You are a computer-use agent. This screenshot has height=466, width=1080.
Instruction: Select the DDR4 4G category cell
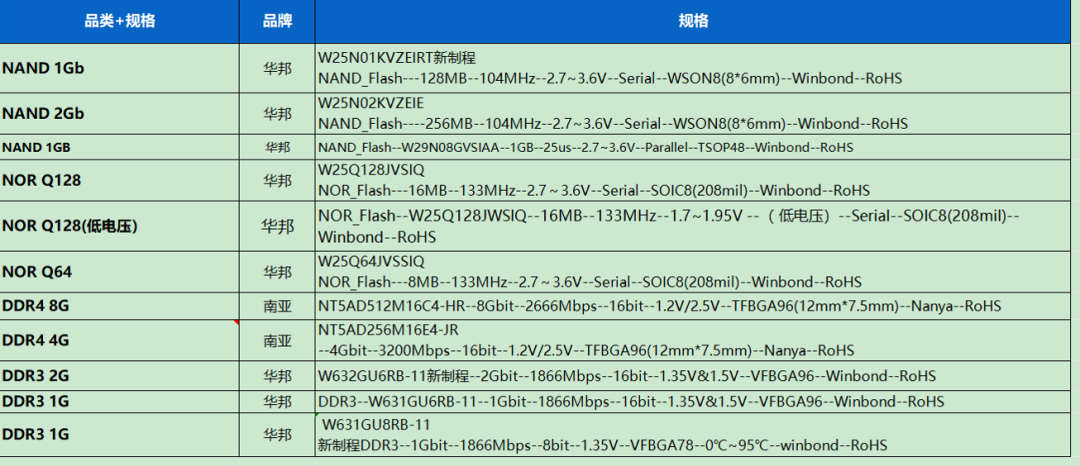pos(120,340)
